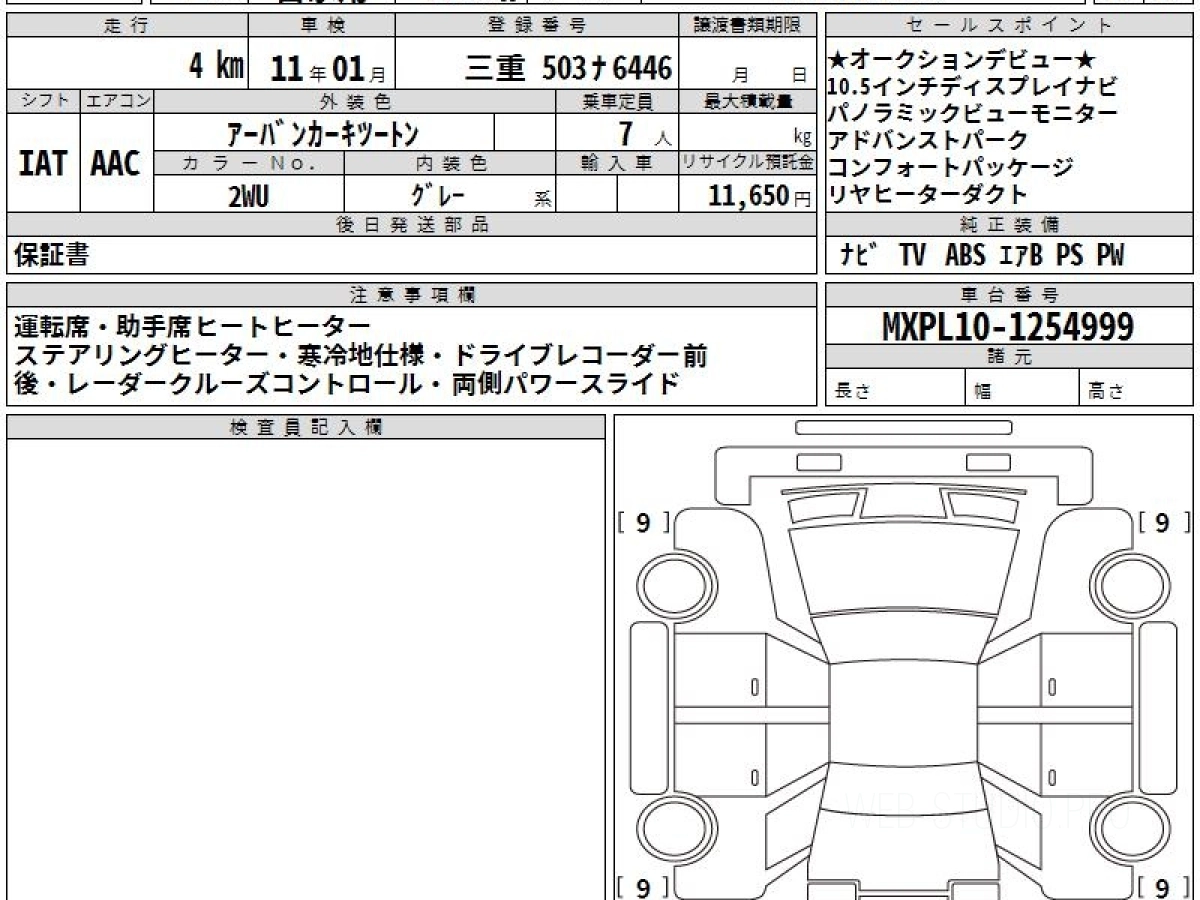Select the 注意事項欄 header

[x=412, y=295]
